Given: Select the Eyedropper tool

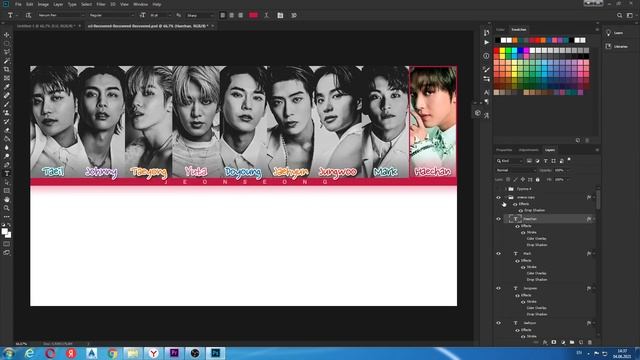Looking at the screenshot, I should (7, 87).
